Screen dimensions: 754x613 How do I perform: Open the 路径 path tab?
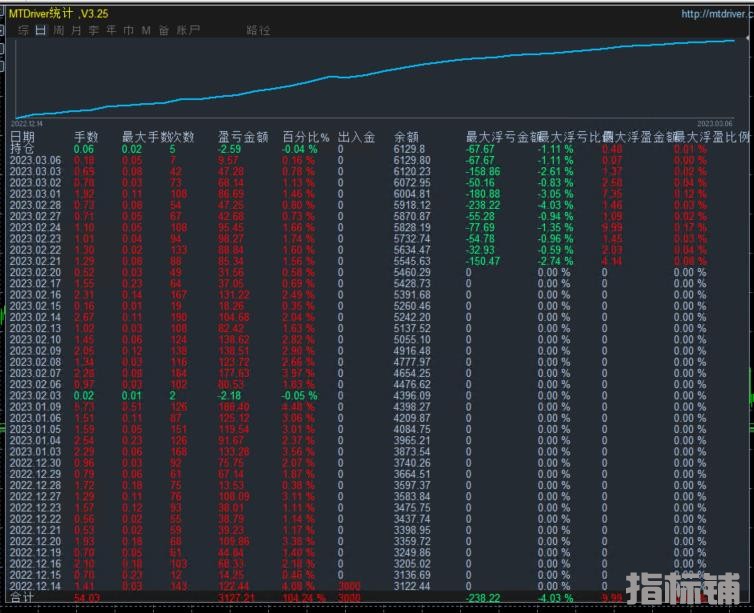point(258,30)
